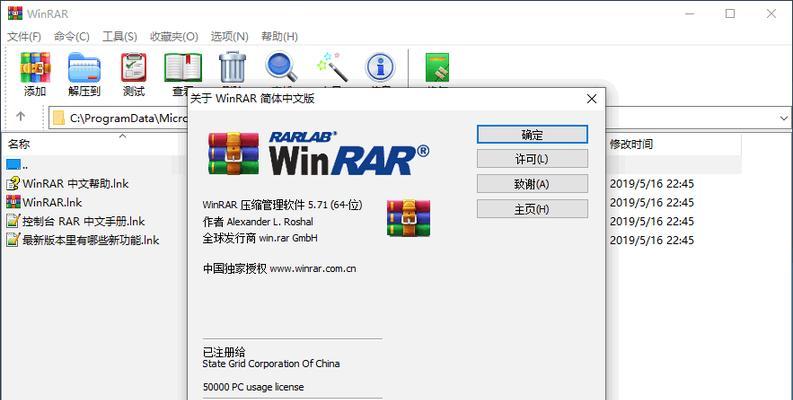Click the address path field C:\ProgramData

(128, 118)
